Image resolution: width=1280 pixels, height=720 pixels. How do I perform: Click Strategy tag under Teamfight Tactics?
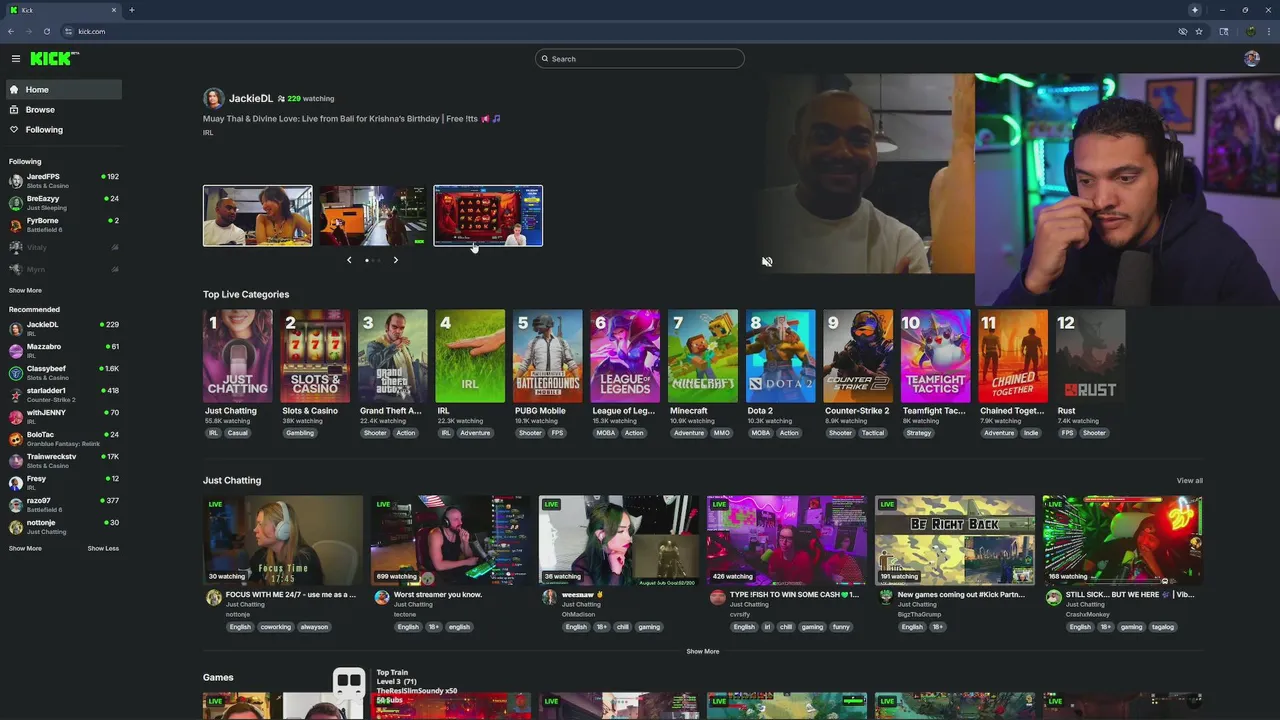[919, 433]
